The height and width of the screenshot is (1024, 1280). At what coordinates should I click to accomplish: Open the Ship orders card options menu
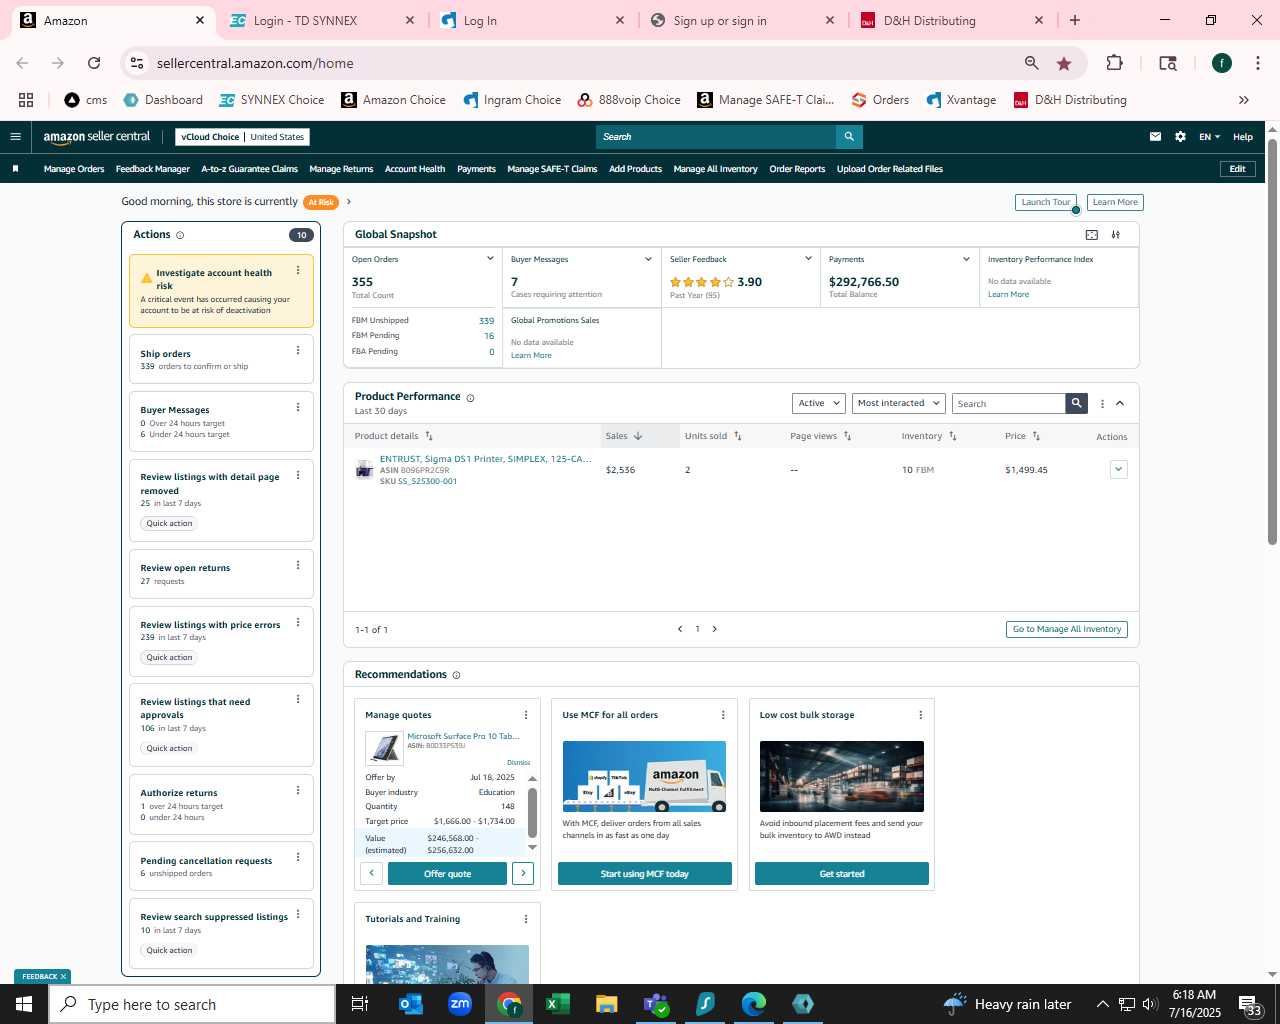[x=298, y=350]
